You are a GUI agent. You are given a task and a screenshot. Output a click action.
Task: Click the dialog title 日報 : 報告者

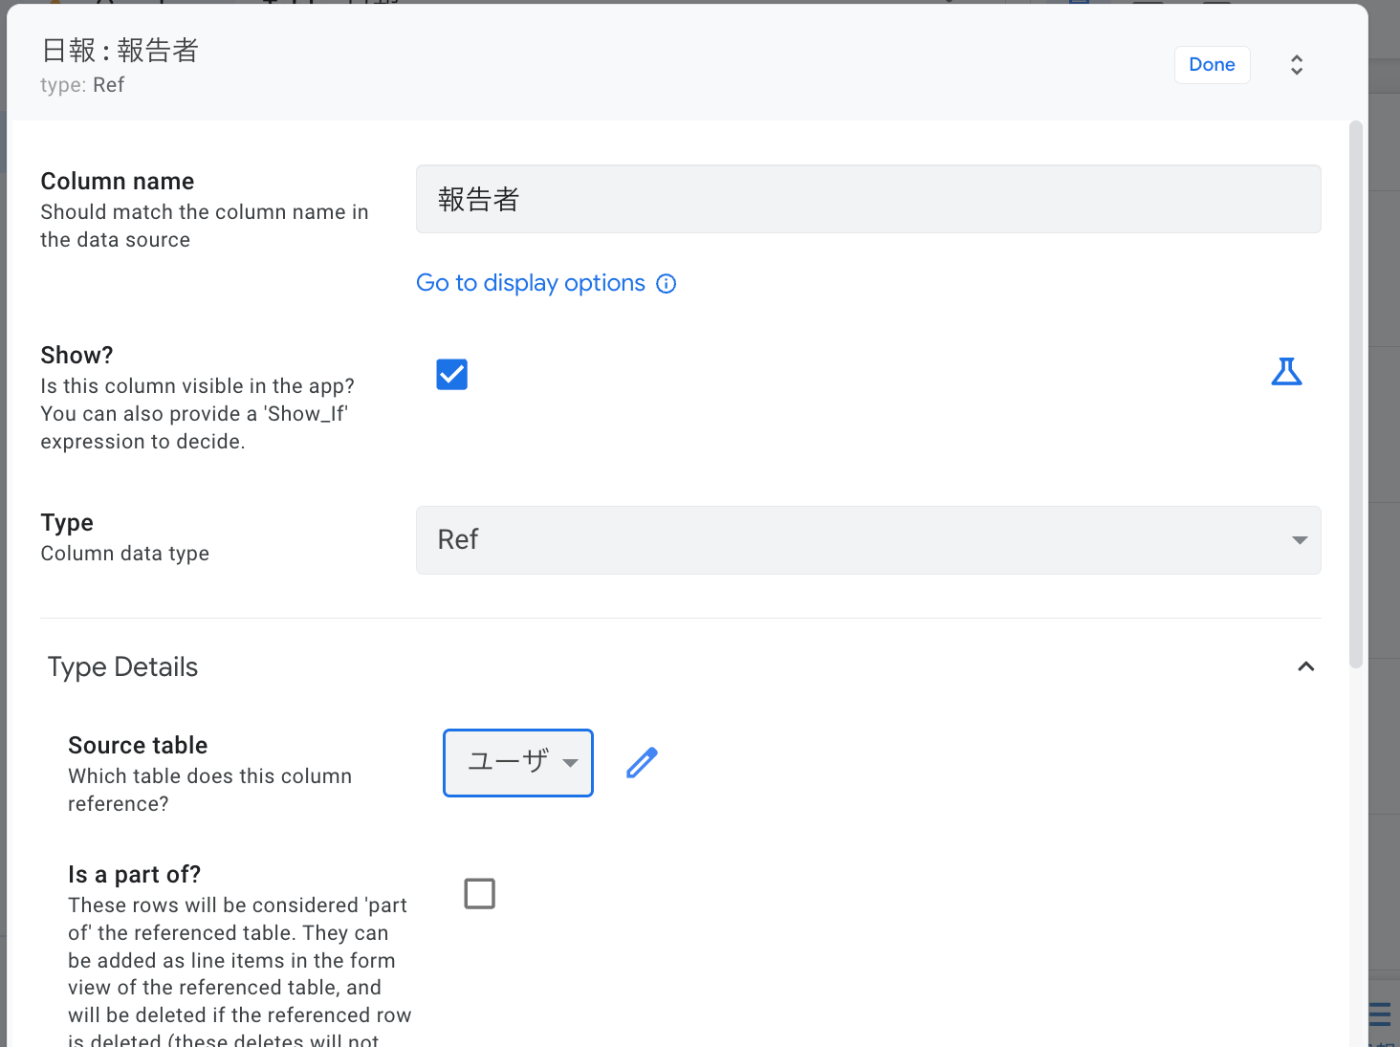tap(120, 50)
